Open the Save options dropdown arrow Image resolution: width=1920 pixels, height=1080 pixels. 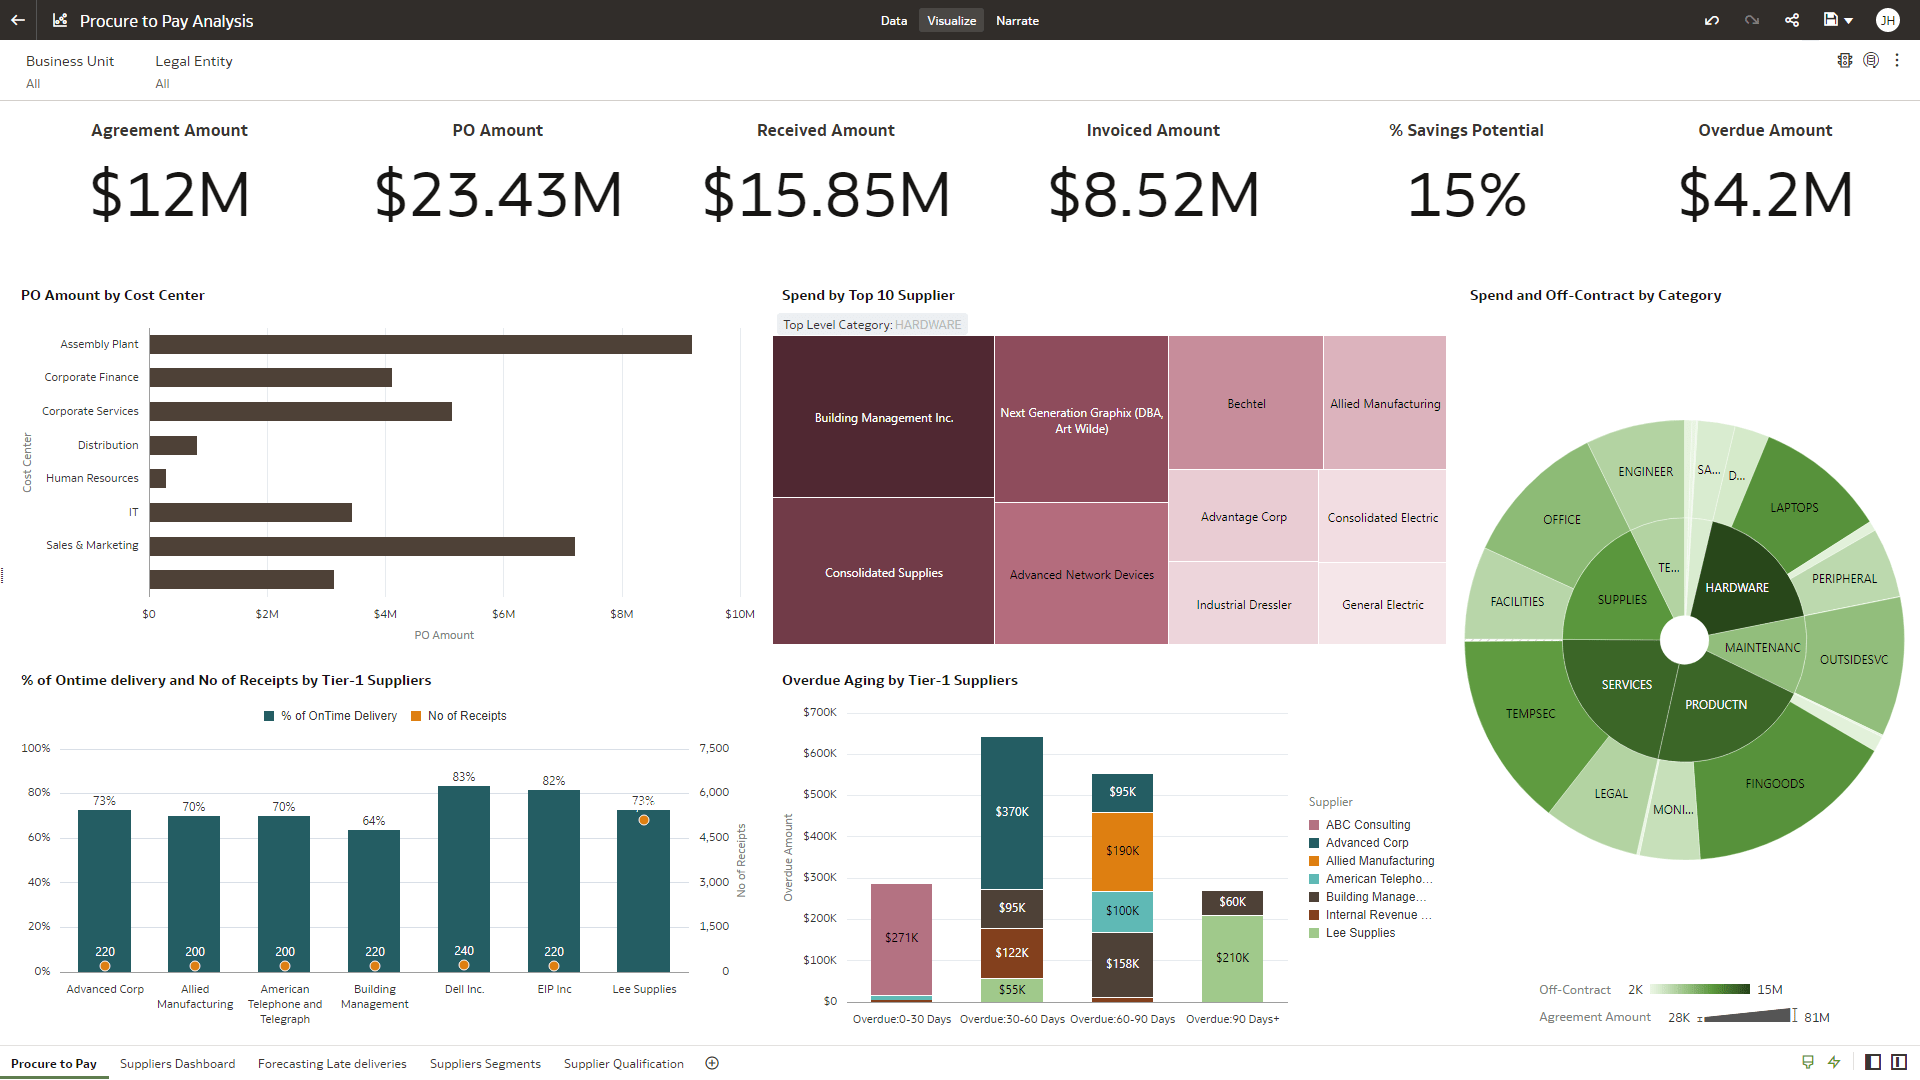(1851, 20)
